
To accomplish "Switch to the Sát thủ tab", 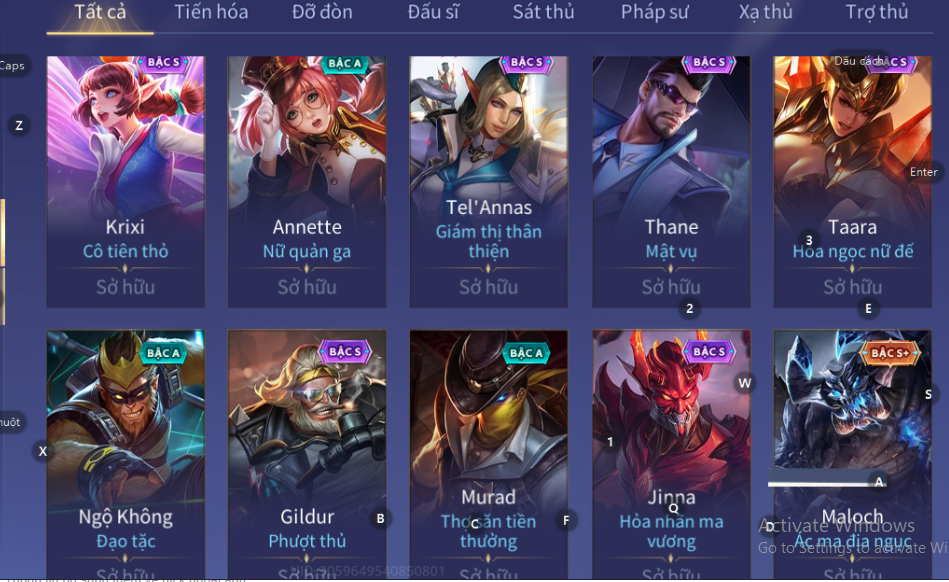I will [x=543, y=12].
